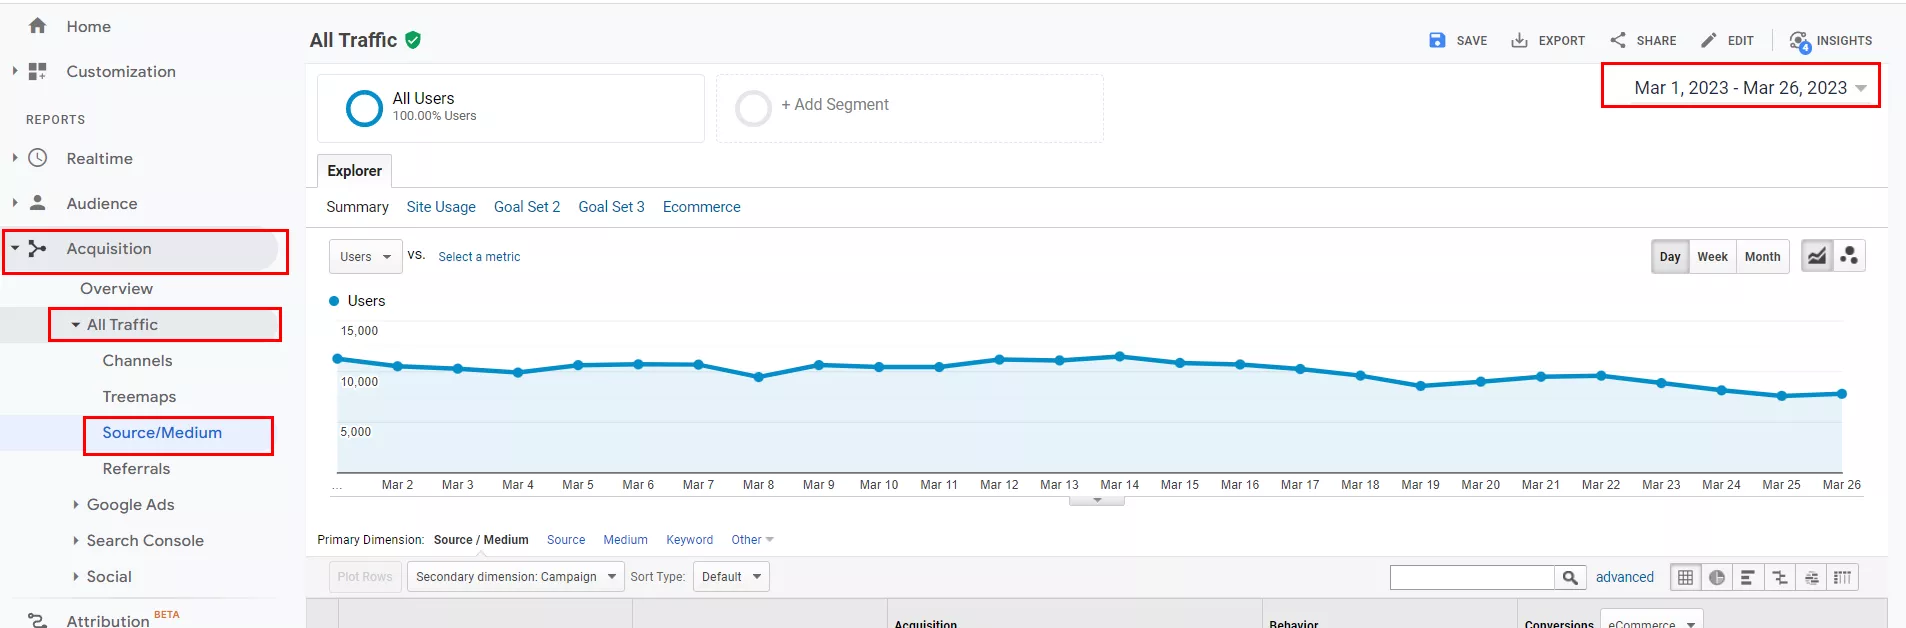Viewport: 1906px width, 628px height.
Task: Open the advanced filter link
Action: (x=1624, y=577)
